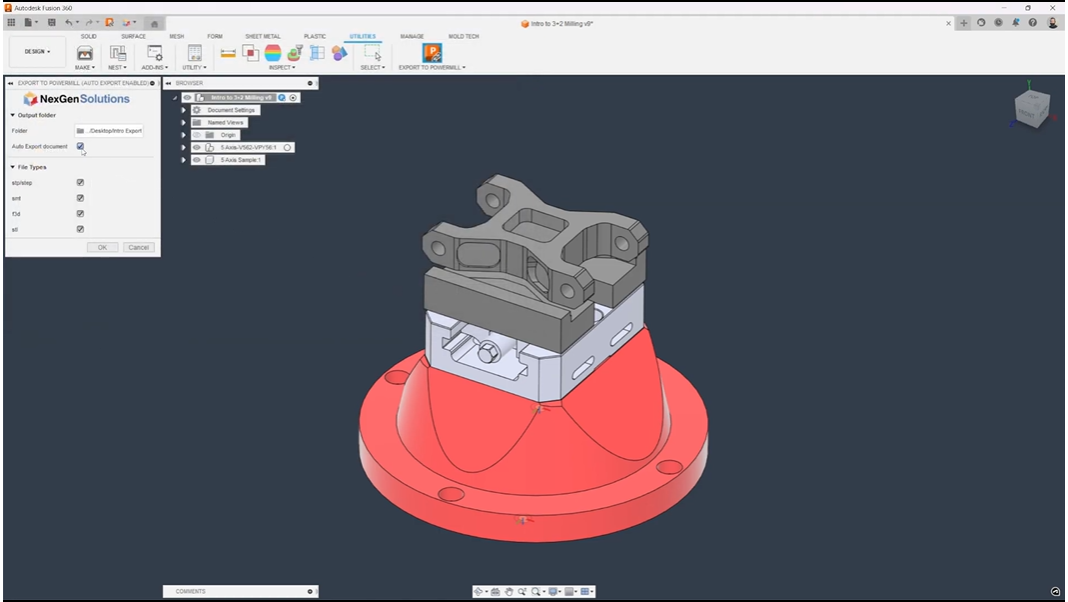
Task: Activate the 5 Axis-V562-VPY56:1 component radio
Action: [287, 147]
